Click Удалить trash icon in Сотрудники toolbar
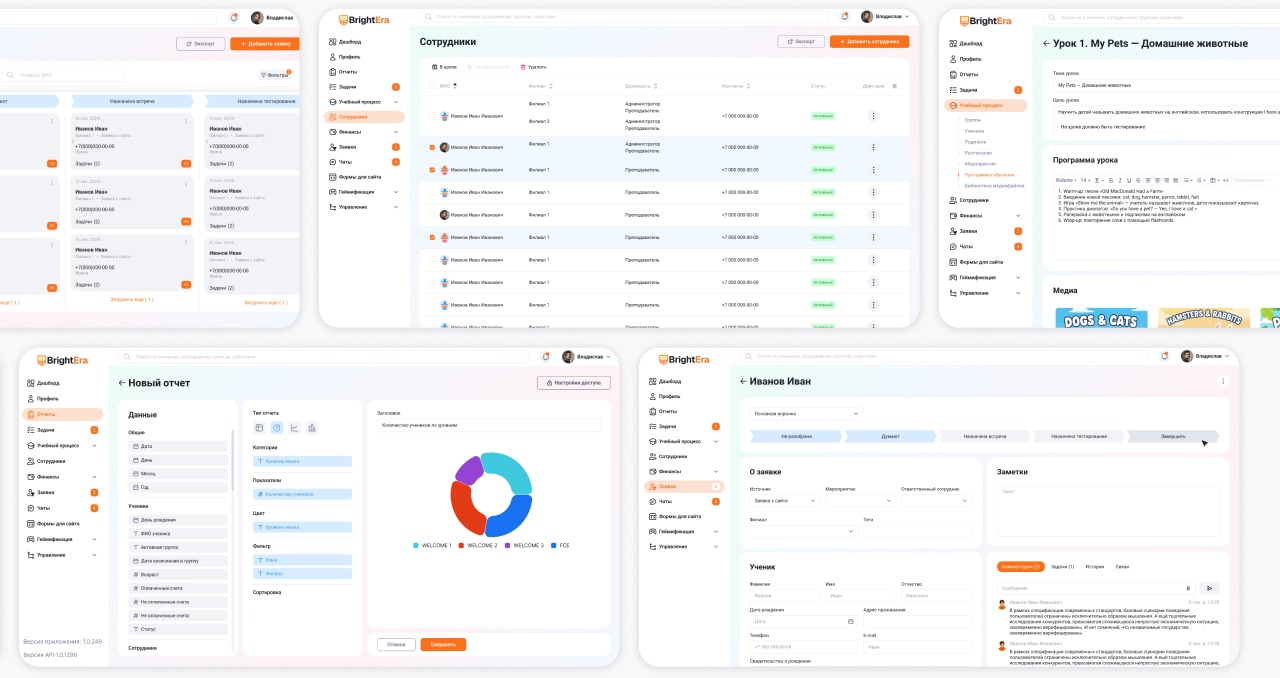Screen dimensions: 1280x678 (x=523, y=66)
